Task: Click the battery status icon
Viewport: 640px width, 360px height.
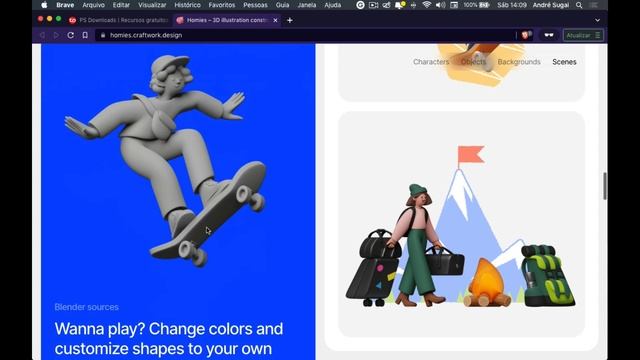Action: click(x=484, y=5)
